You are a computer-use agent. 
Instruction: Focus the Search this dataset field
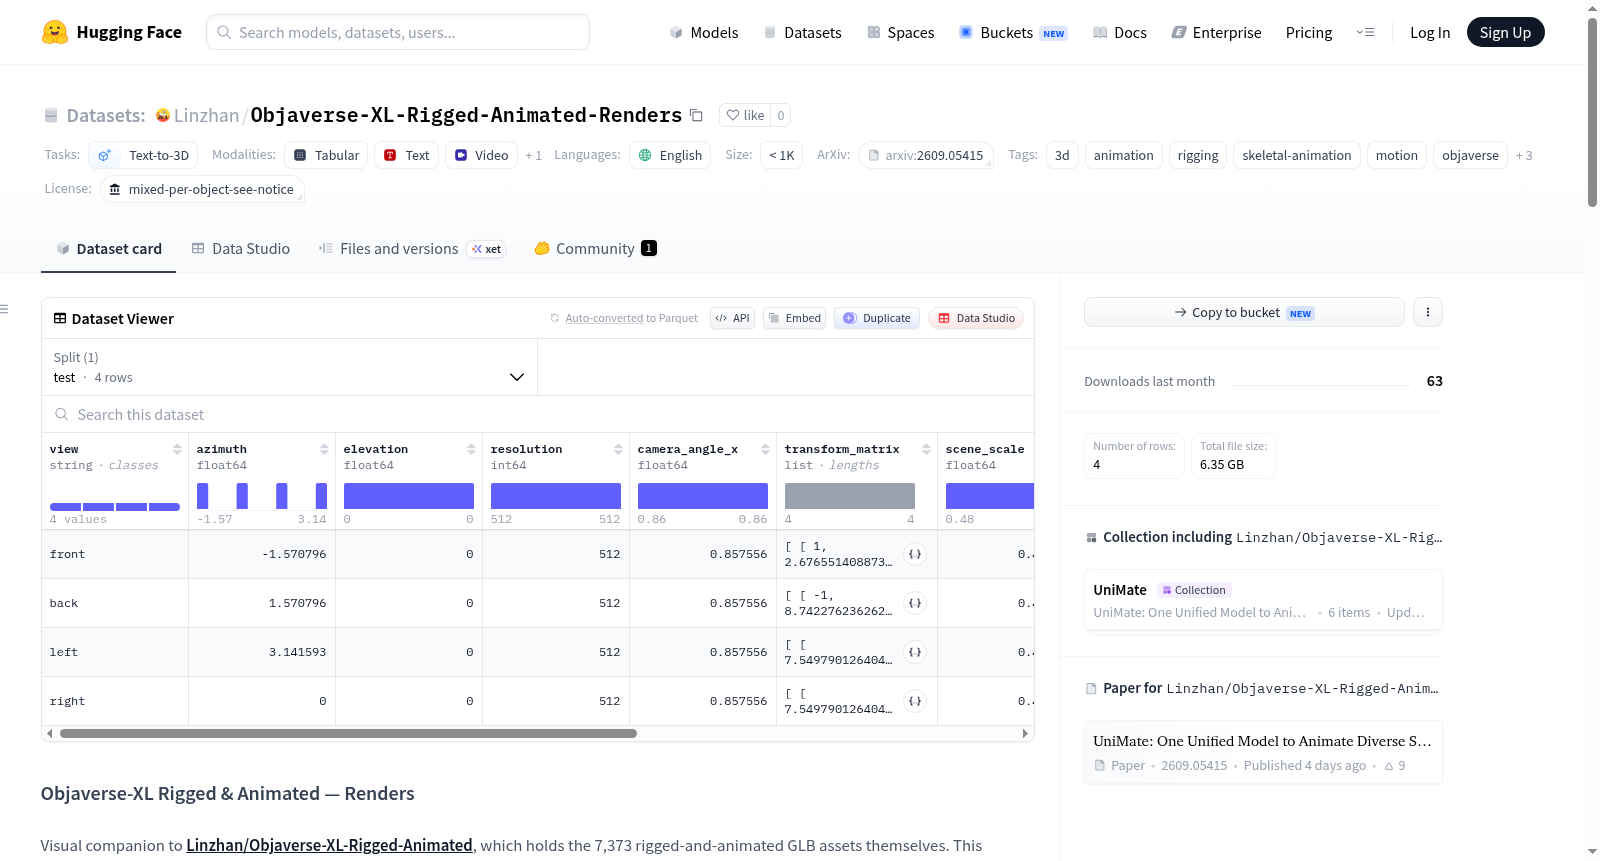tap(538, 415)
